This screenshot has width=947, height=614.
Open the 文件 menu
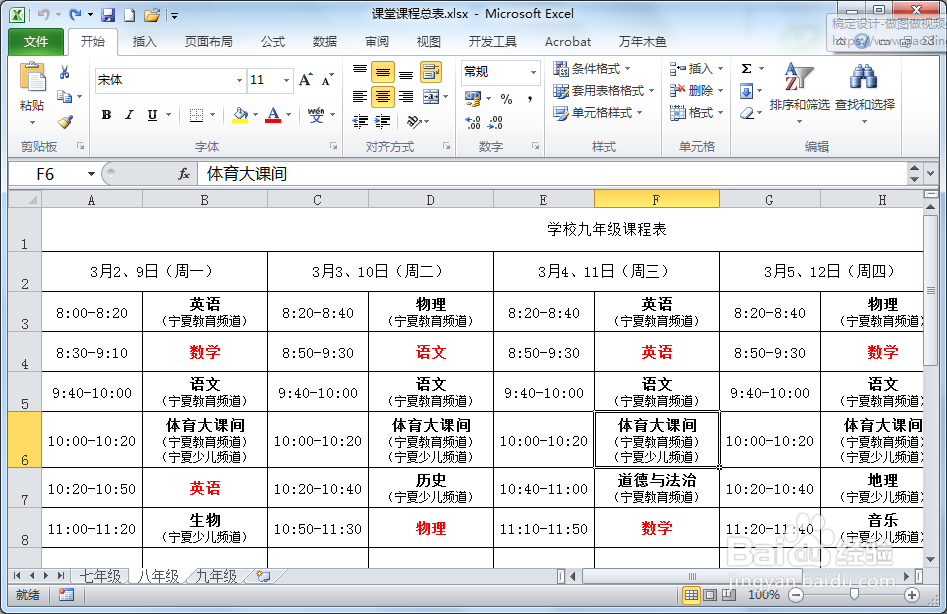coord(35,42)
